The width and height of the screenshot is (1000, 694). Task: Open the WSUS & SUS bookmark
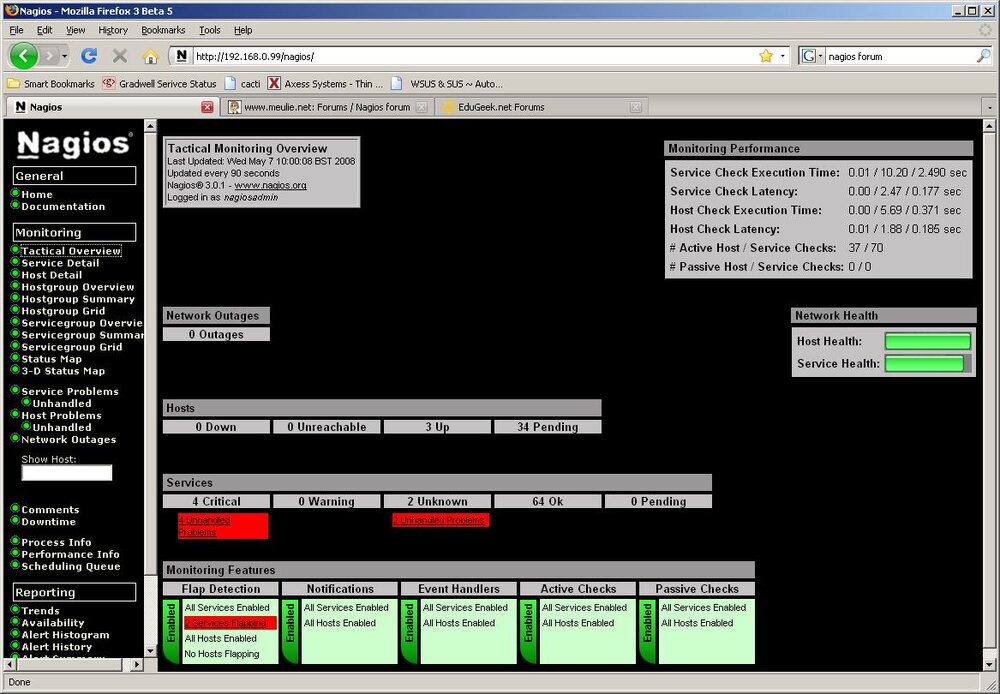click(446, 84)
